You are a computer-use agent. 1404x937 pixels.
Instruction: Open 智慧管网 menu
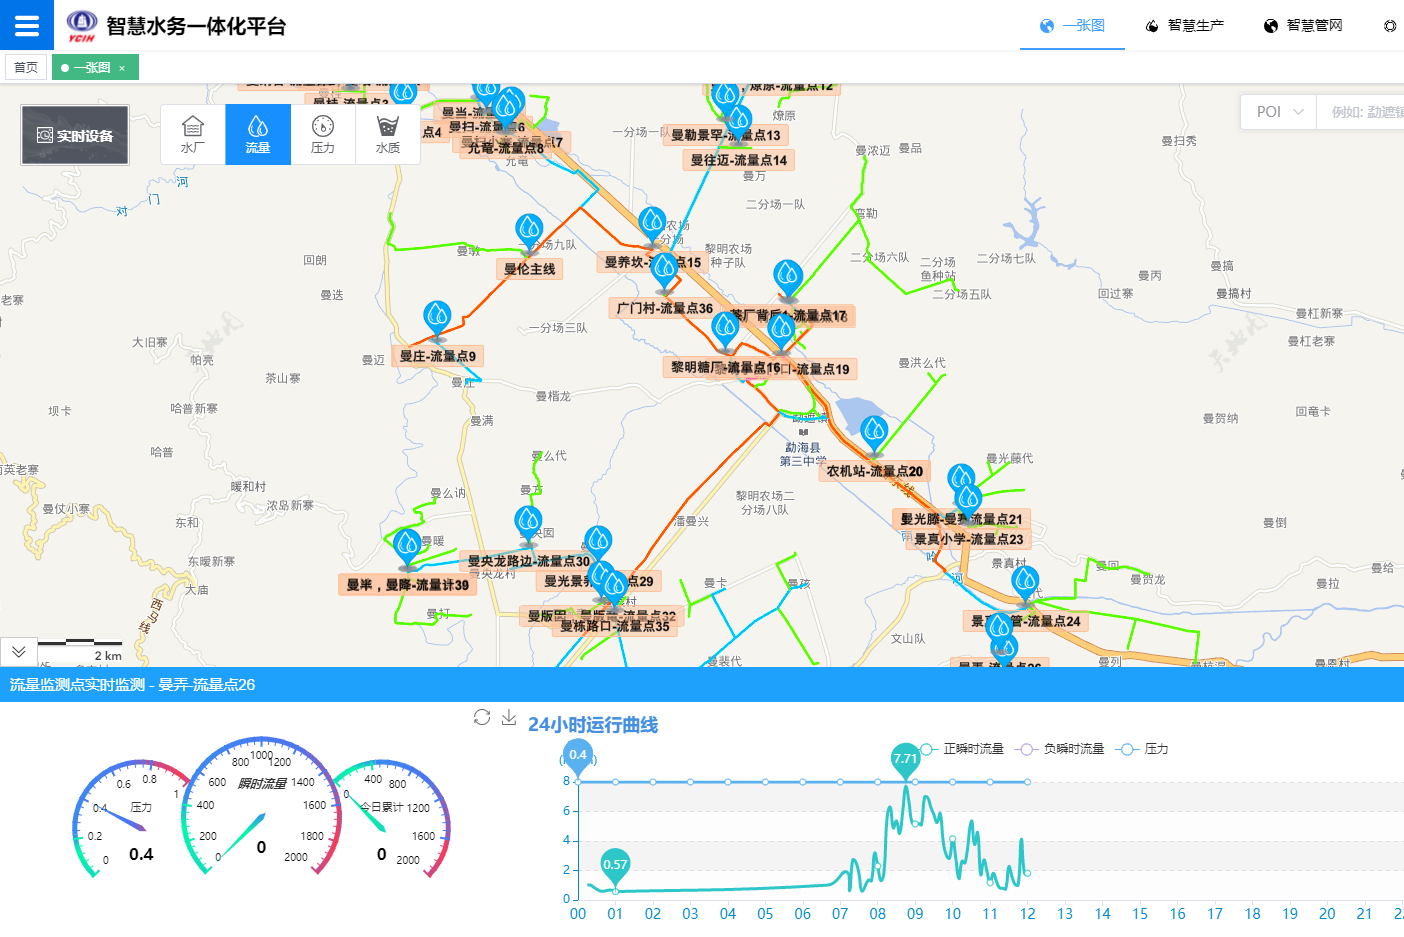(1303, 26)
